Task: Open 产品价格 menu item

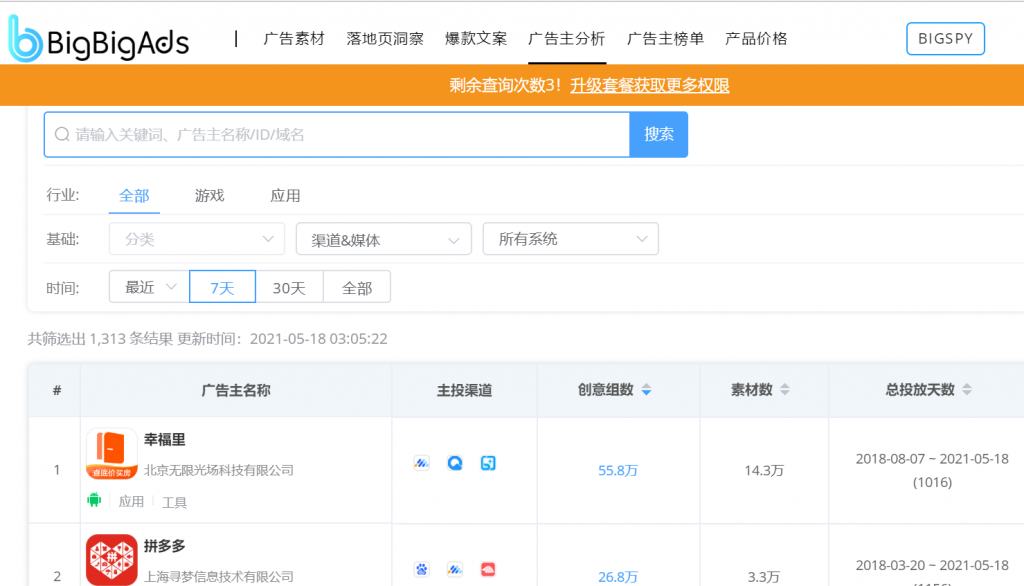Action: click(x=756, y=39)
